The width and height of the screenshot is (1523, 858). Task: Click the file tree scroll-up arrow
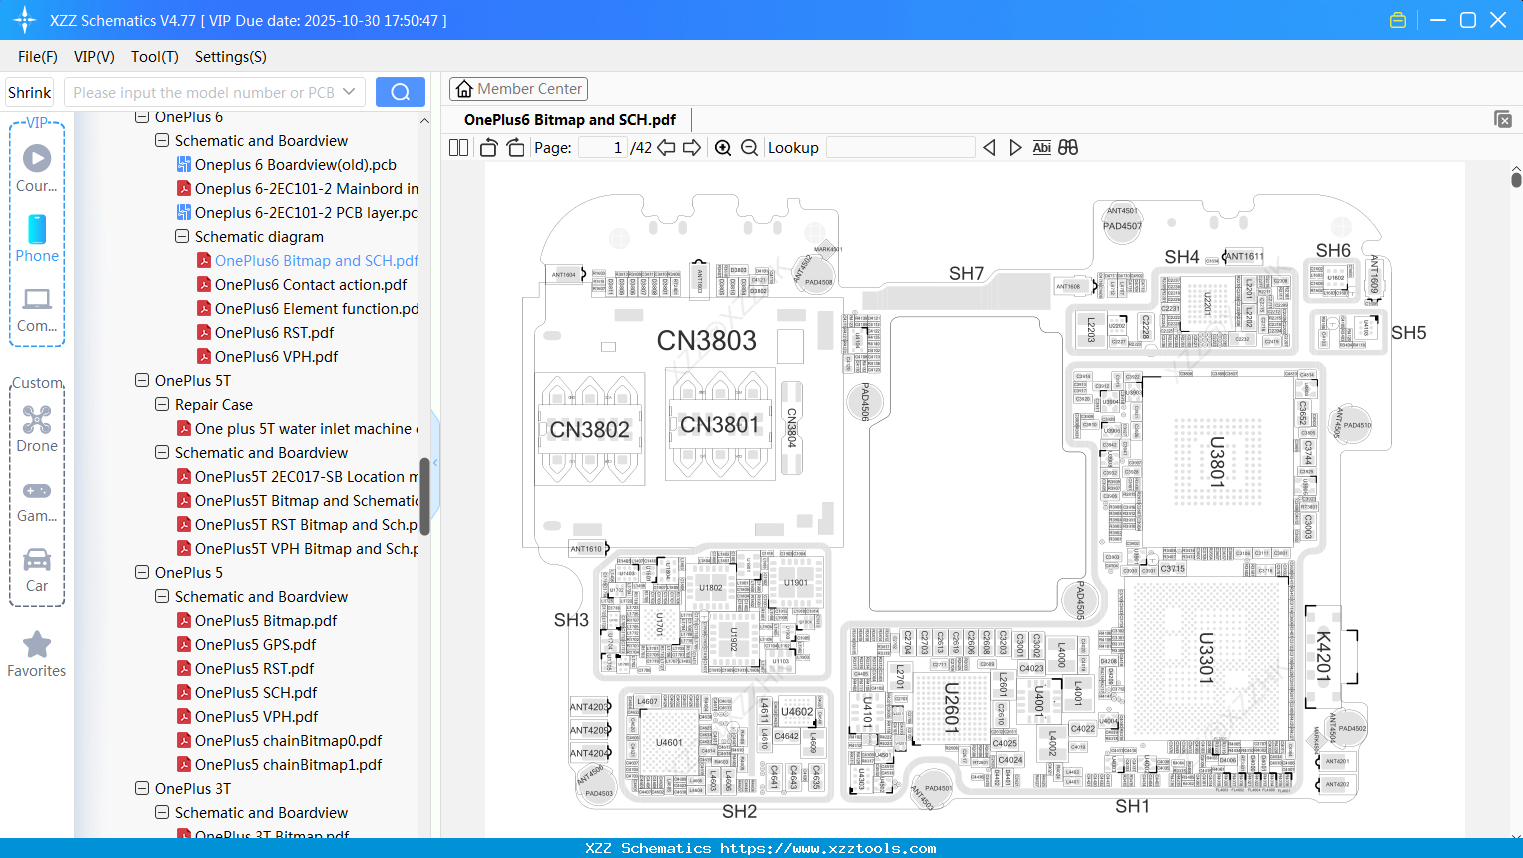(424, 121)
